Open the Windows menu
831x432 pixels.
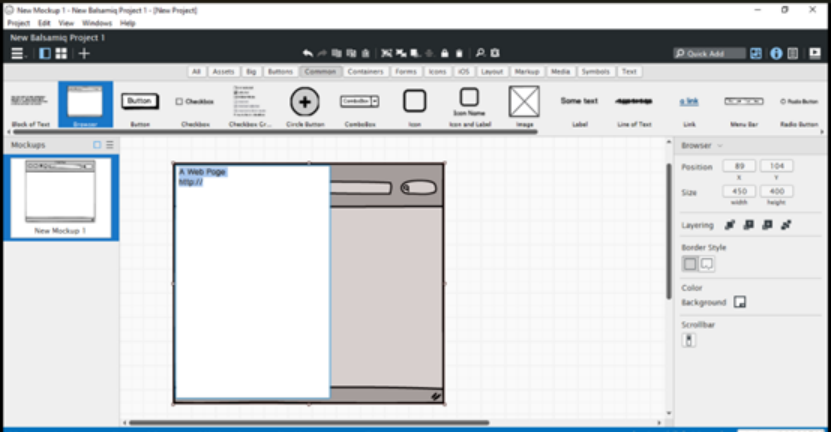[x=97, y=23]
